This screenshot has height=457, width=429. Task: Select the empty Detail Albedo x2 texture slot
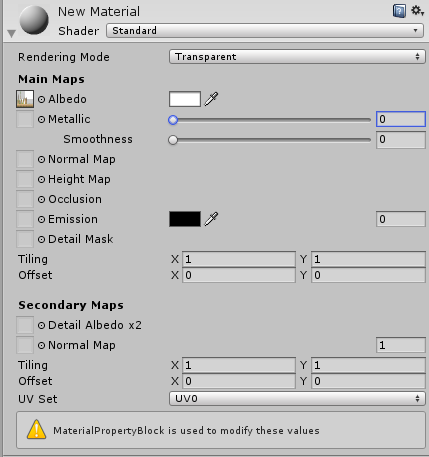25,325
